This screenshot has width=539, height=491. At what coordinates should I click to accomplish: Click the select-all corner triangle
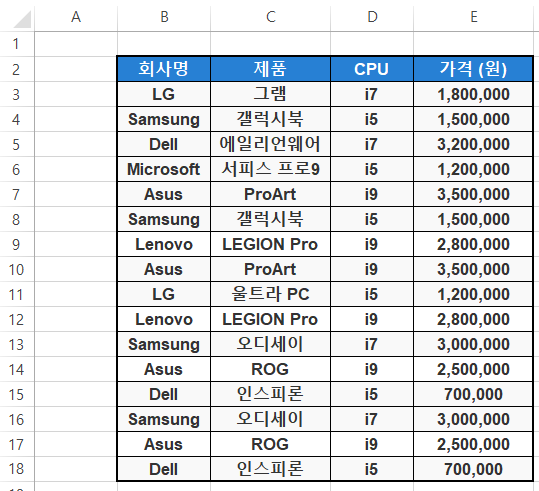22,19
